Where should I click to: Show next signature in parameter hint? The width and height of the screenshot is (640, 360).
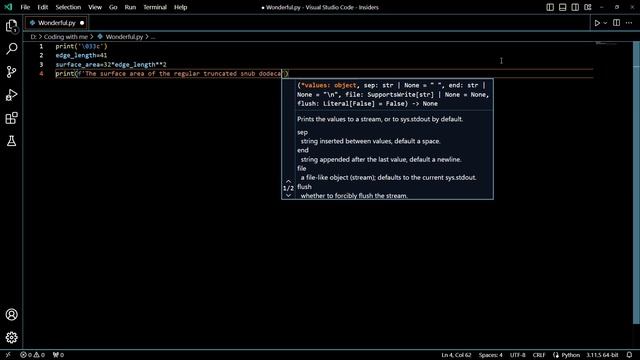point(288,195)
